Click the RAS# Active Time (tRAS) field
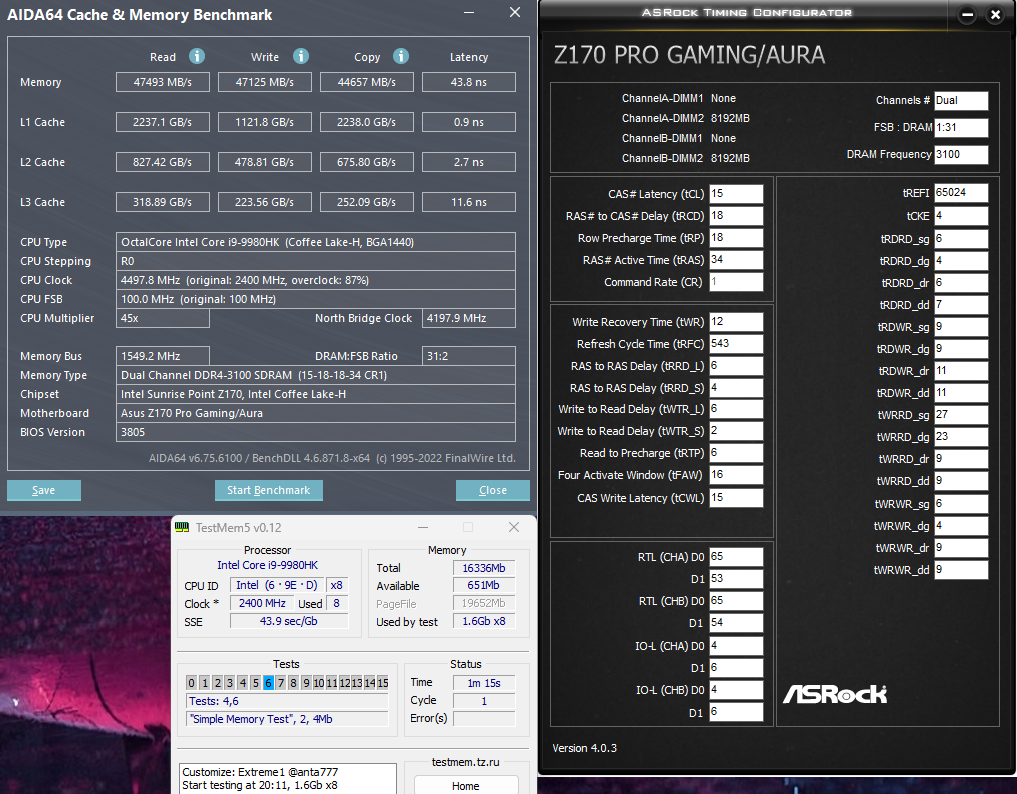Screen dimensions: 1017x794 point(736,260)
